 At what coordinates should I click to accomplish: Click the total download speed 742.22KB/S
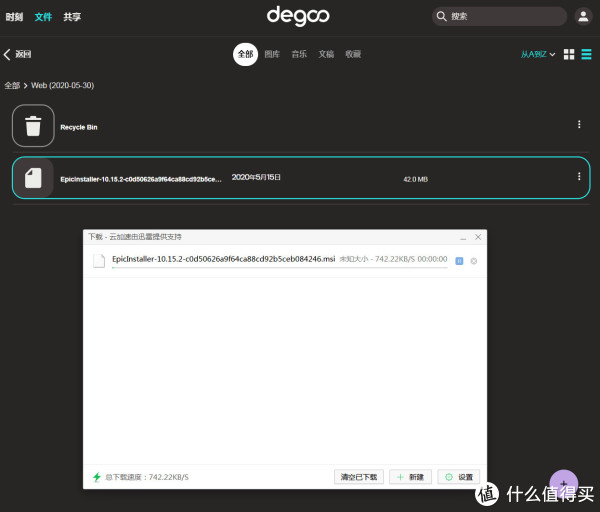147,477
